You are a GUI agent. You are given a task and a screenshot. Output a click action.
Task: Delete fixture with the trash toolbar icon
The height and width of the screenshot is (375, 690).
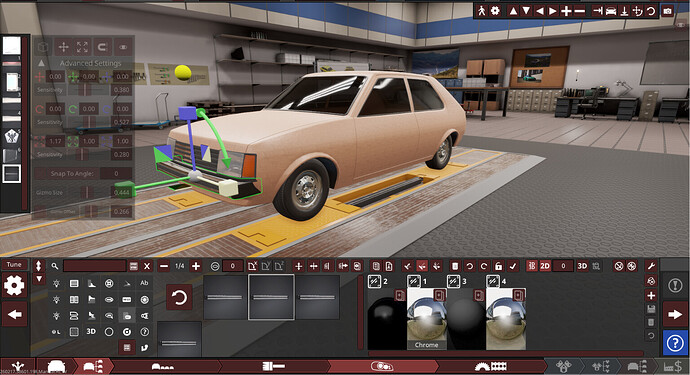pos(455,266)
